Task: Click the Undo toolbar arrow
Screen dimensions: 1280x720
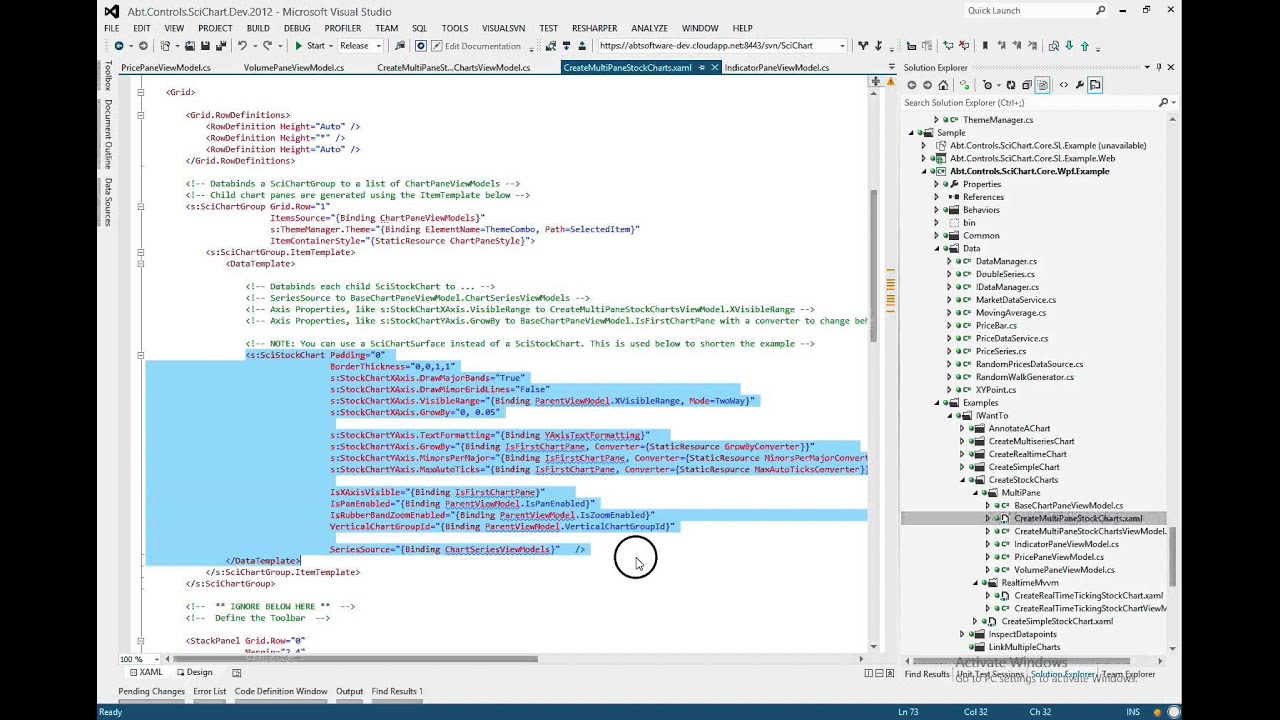Action: (242, 46)
